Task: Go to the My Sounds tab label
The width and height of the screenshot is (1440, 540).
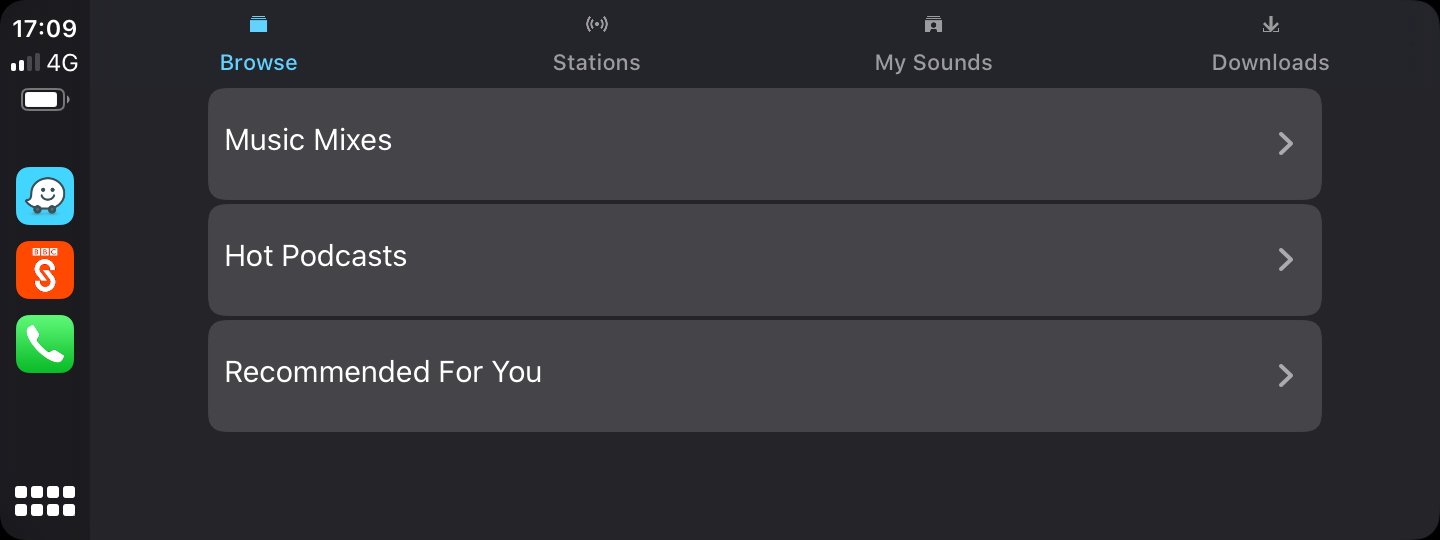Action: (934, 63)
